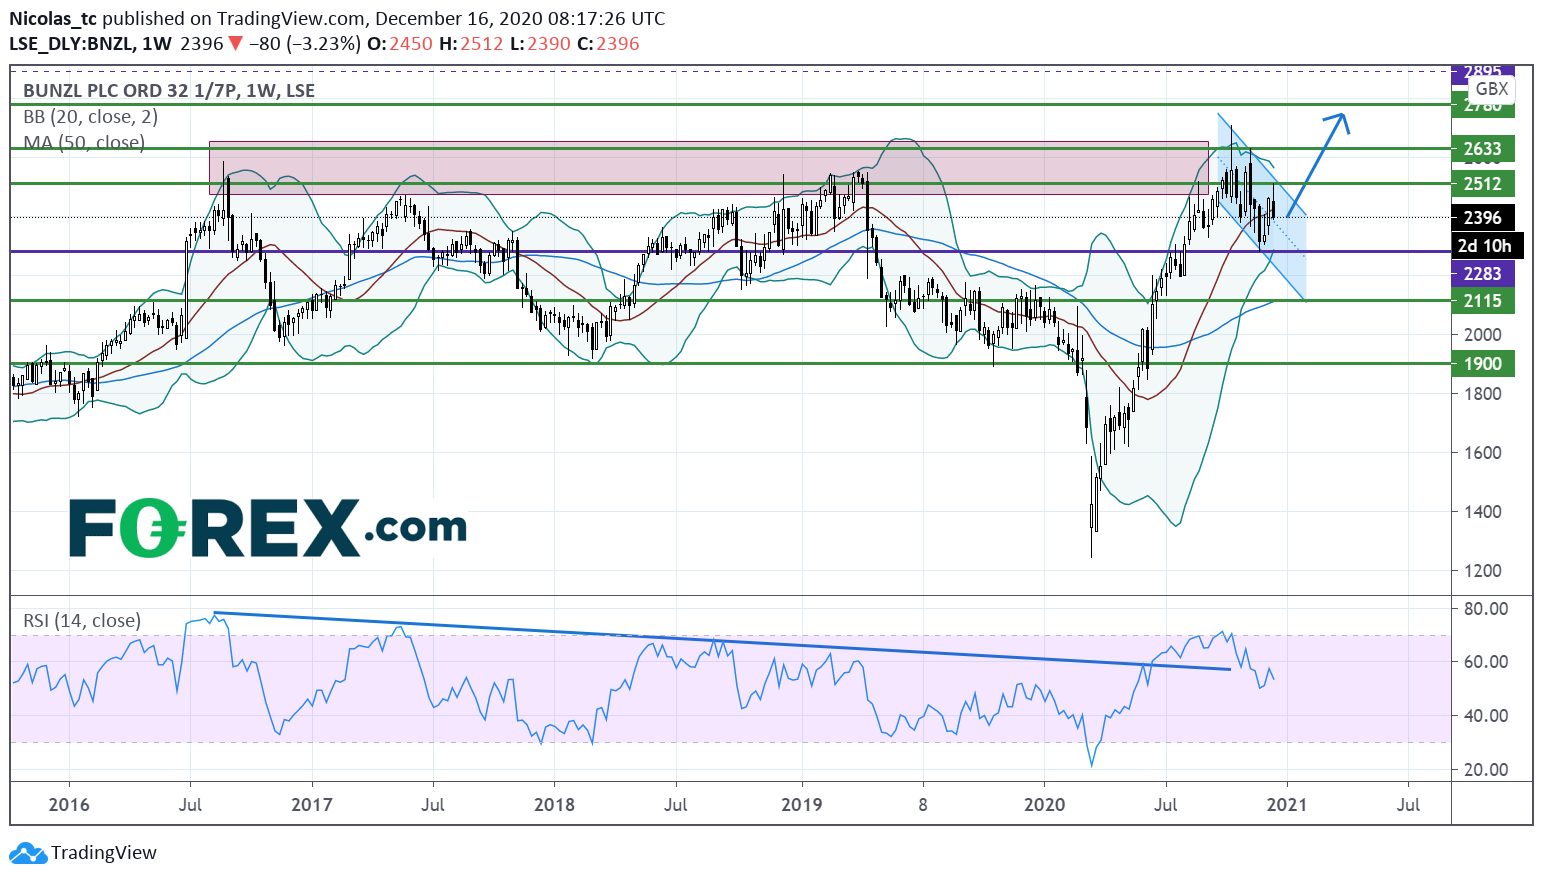The height and width of the screenshot is (880, 1543).
Task: Select the 2115 green price label
Action: pyautogui.click(x=1482, y=301)
